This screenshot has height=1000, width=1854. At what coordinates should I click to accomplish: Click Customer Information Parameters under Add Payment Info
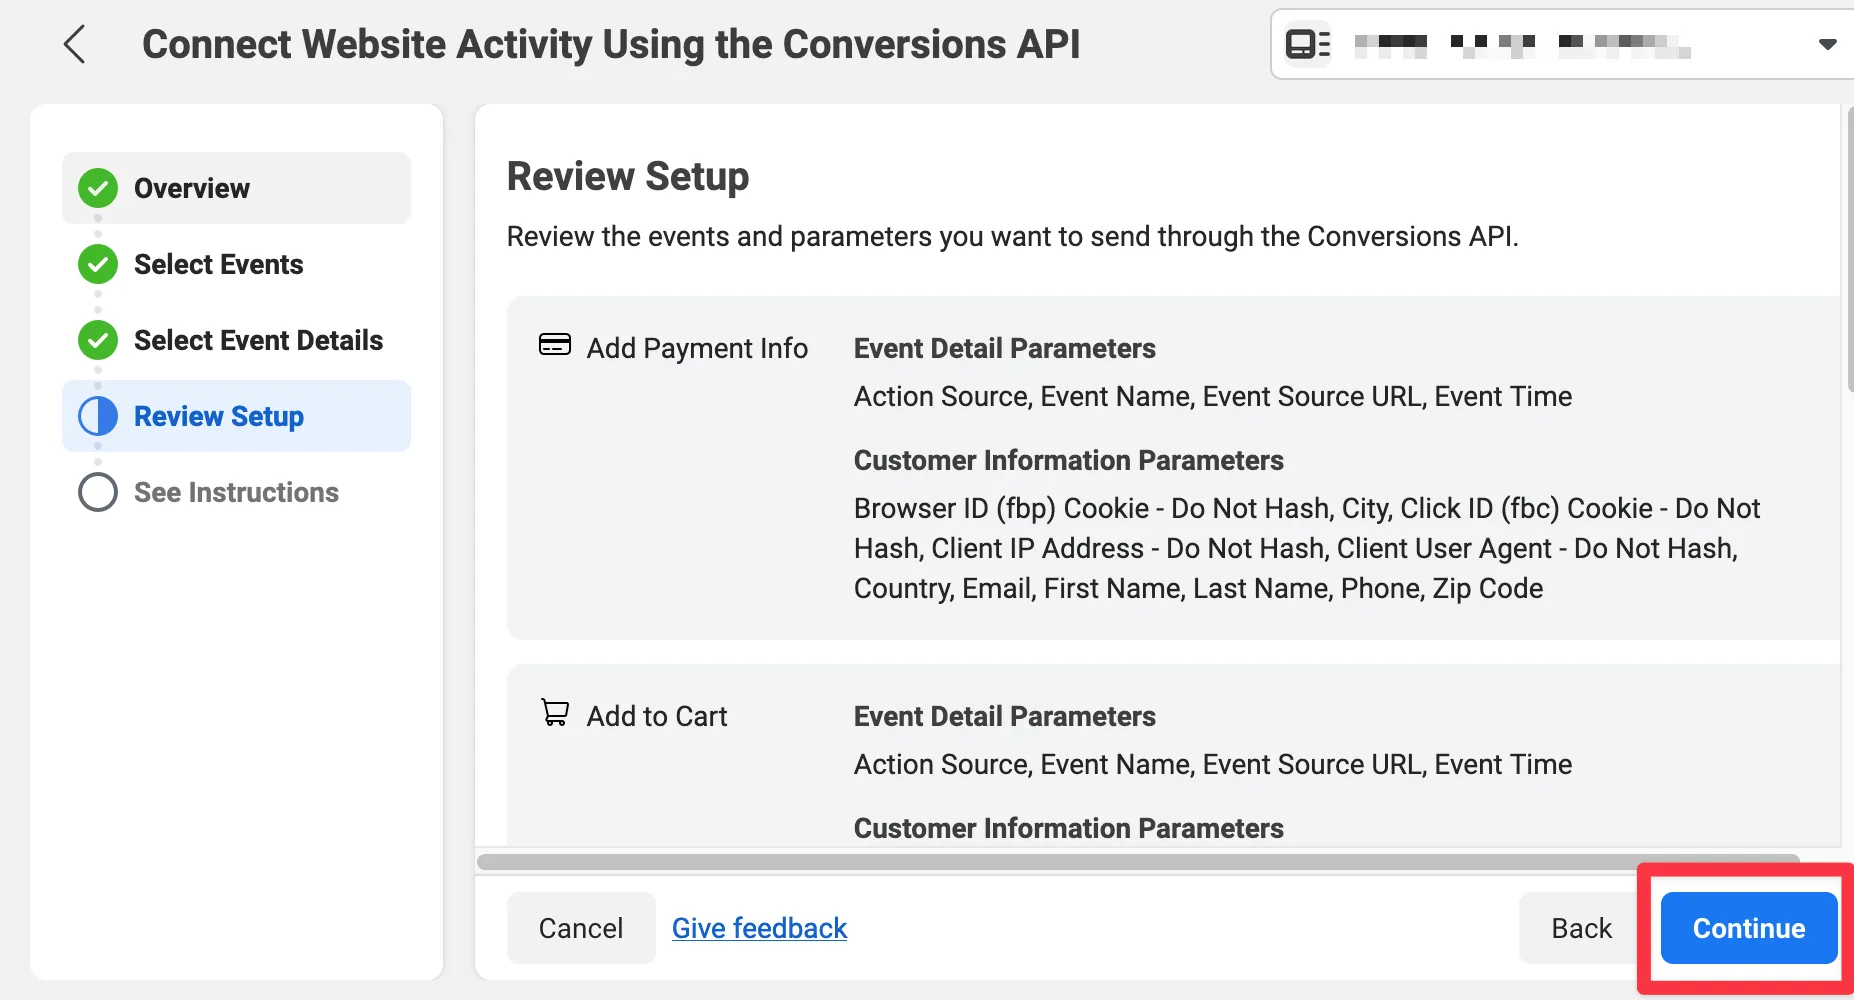tap(1069, 460)
